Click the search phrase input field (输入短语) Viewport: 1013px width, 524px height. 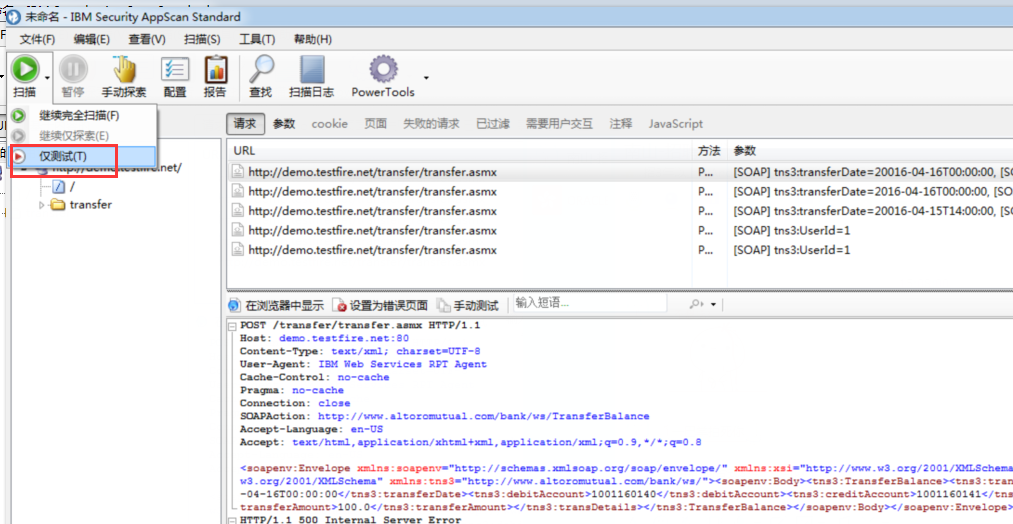coord(589,303)
